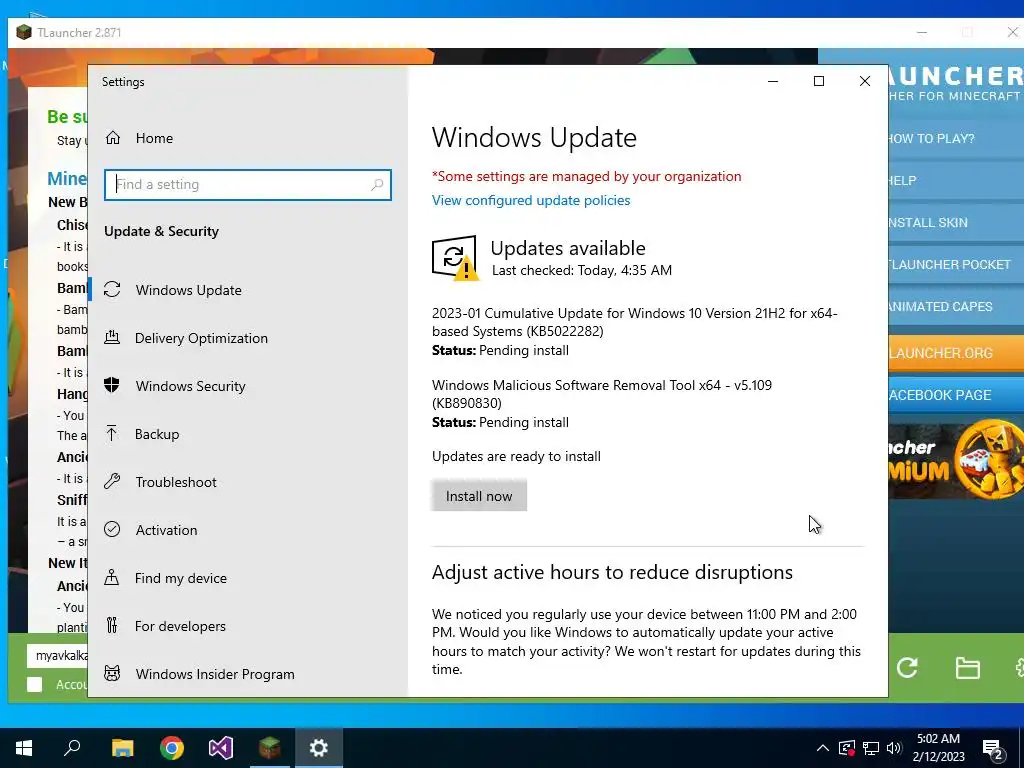This screenshot has width=1024, height=768.
Task: Go to Settings Home
Action: [248, 138]
